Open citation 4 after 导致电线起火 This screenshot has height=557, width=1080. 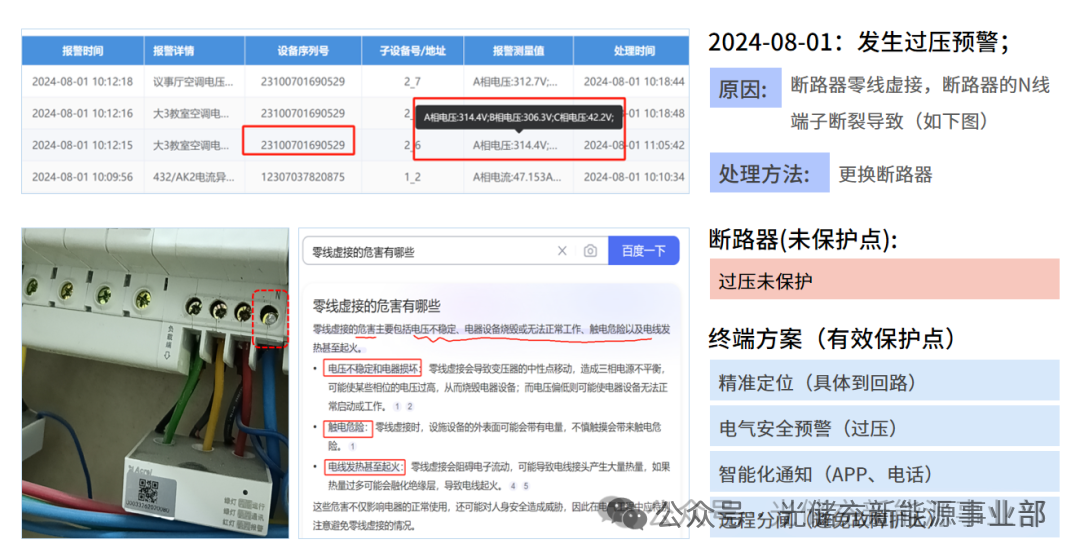tap(513, 485)
